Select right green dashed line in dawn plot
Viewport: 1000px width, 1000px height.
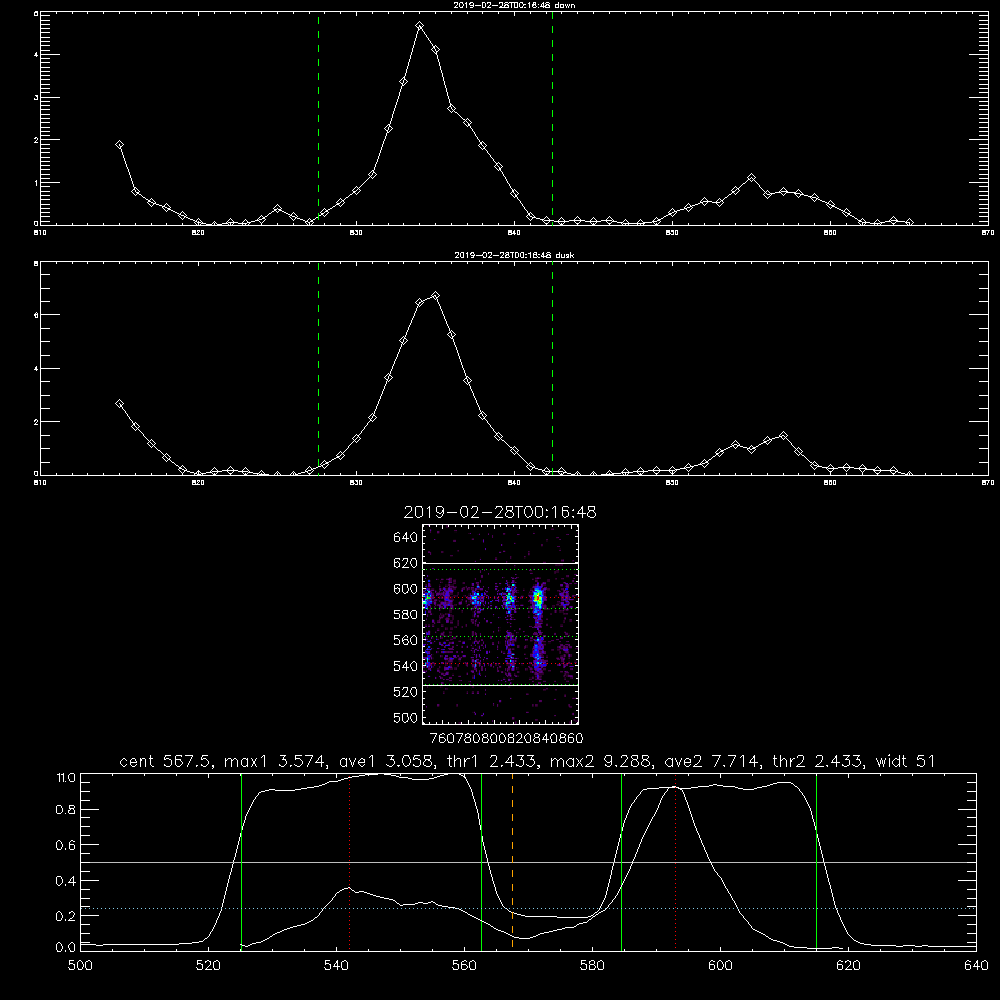553,119
